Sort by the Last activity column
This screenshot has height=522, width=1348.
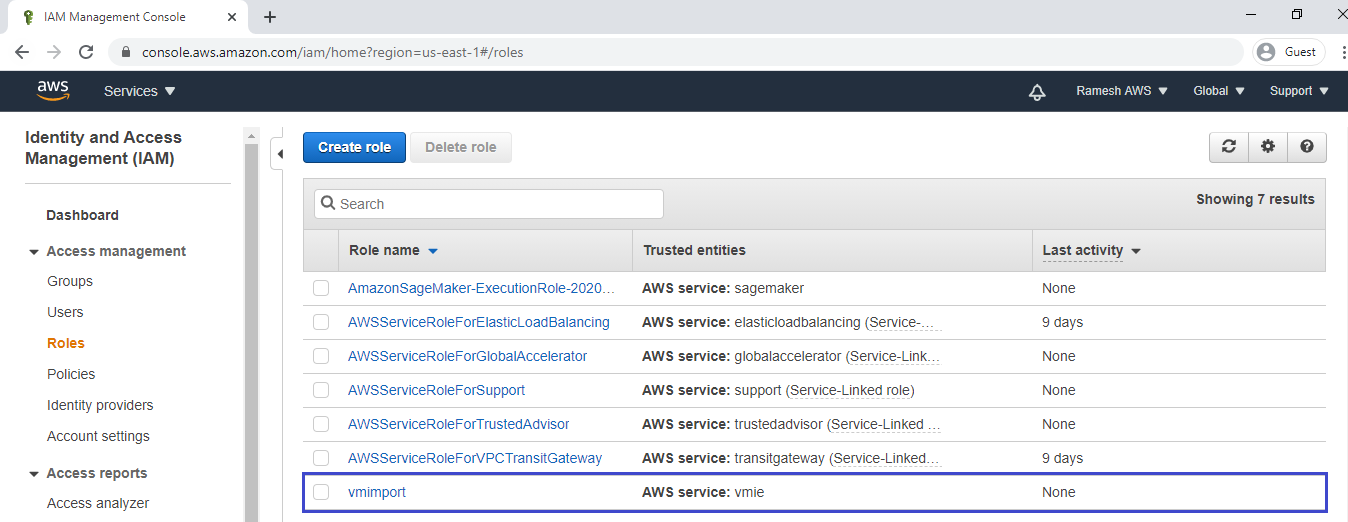click(x=1092, y=250)
